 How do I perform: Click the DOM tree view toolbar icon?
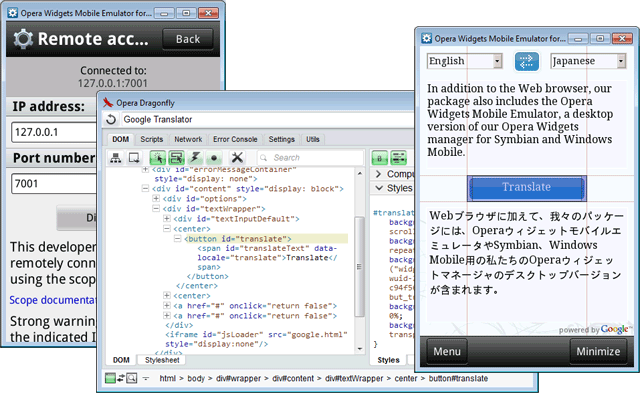click(116, 158)
